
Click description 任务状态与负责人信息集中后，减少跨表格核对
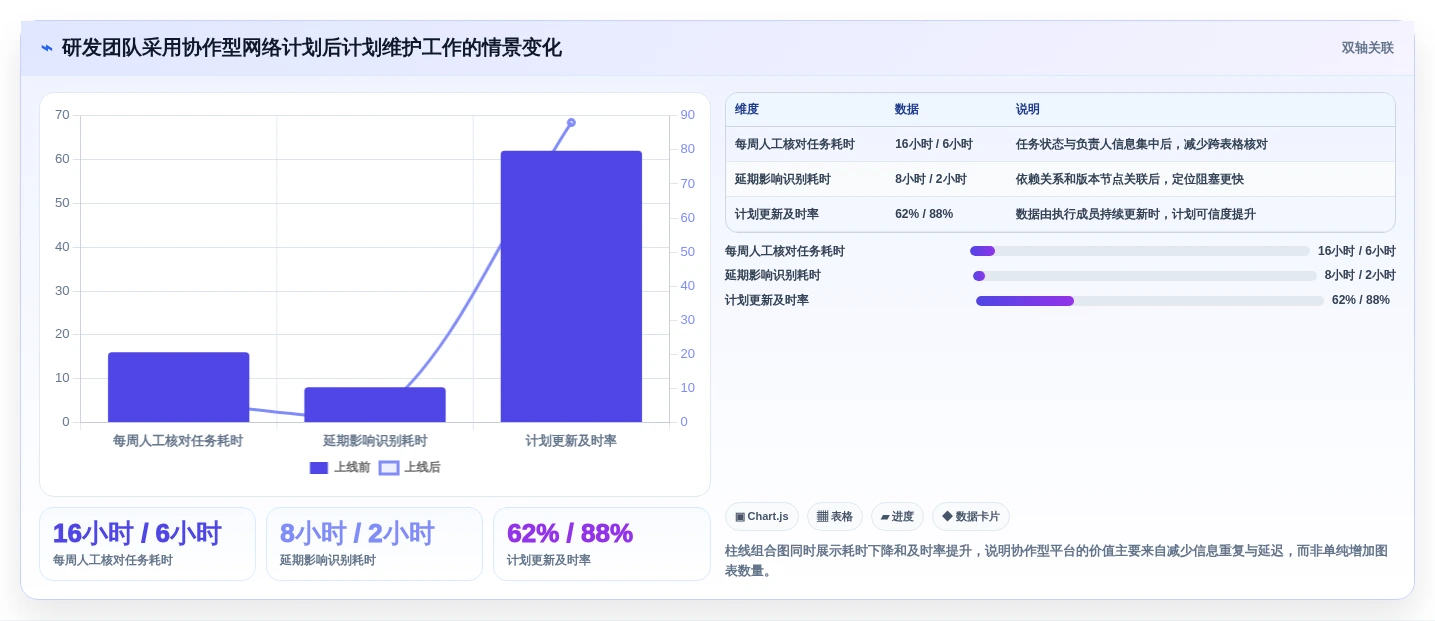click(x=1142, y=144)
